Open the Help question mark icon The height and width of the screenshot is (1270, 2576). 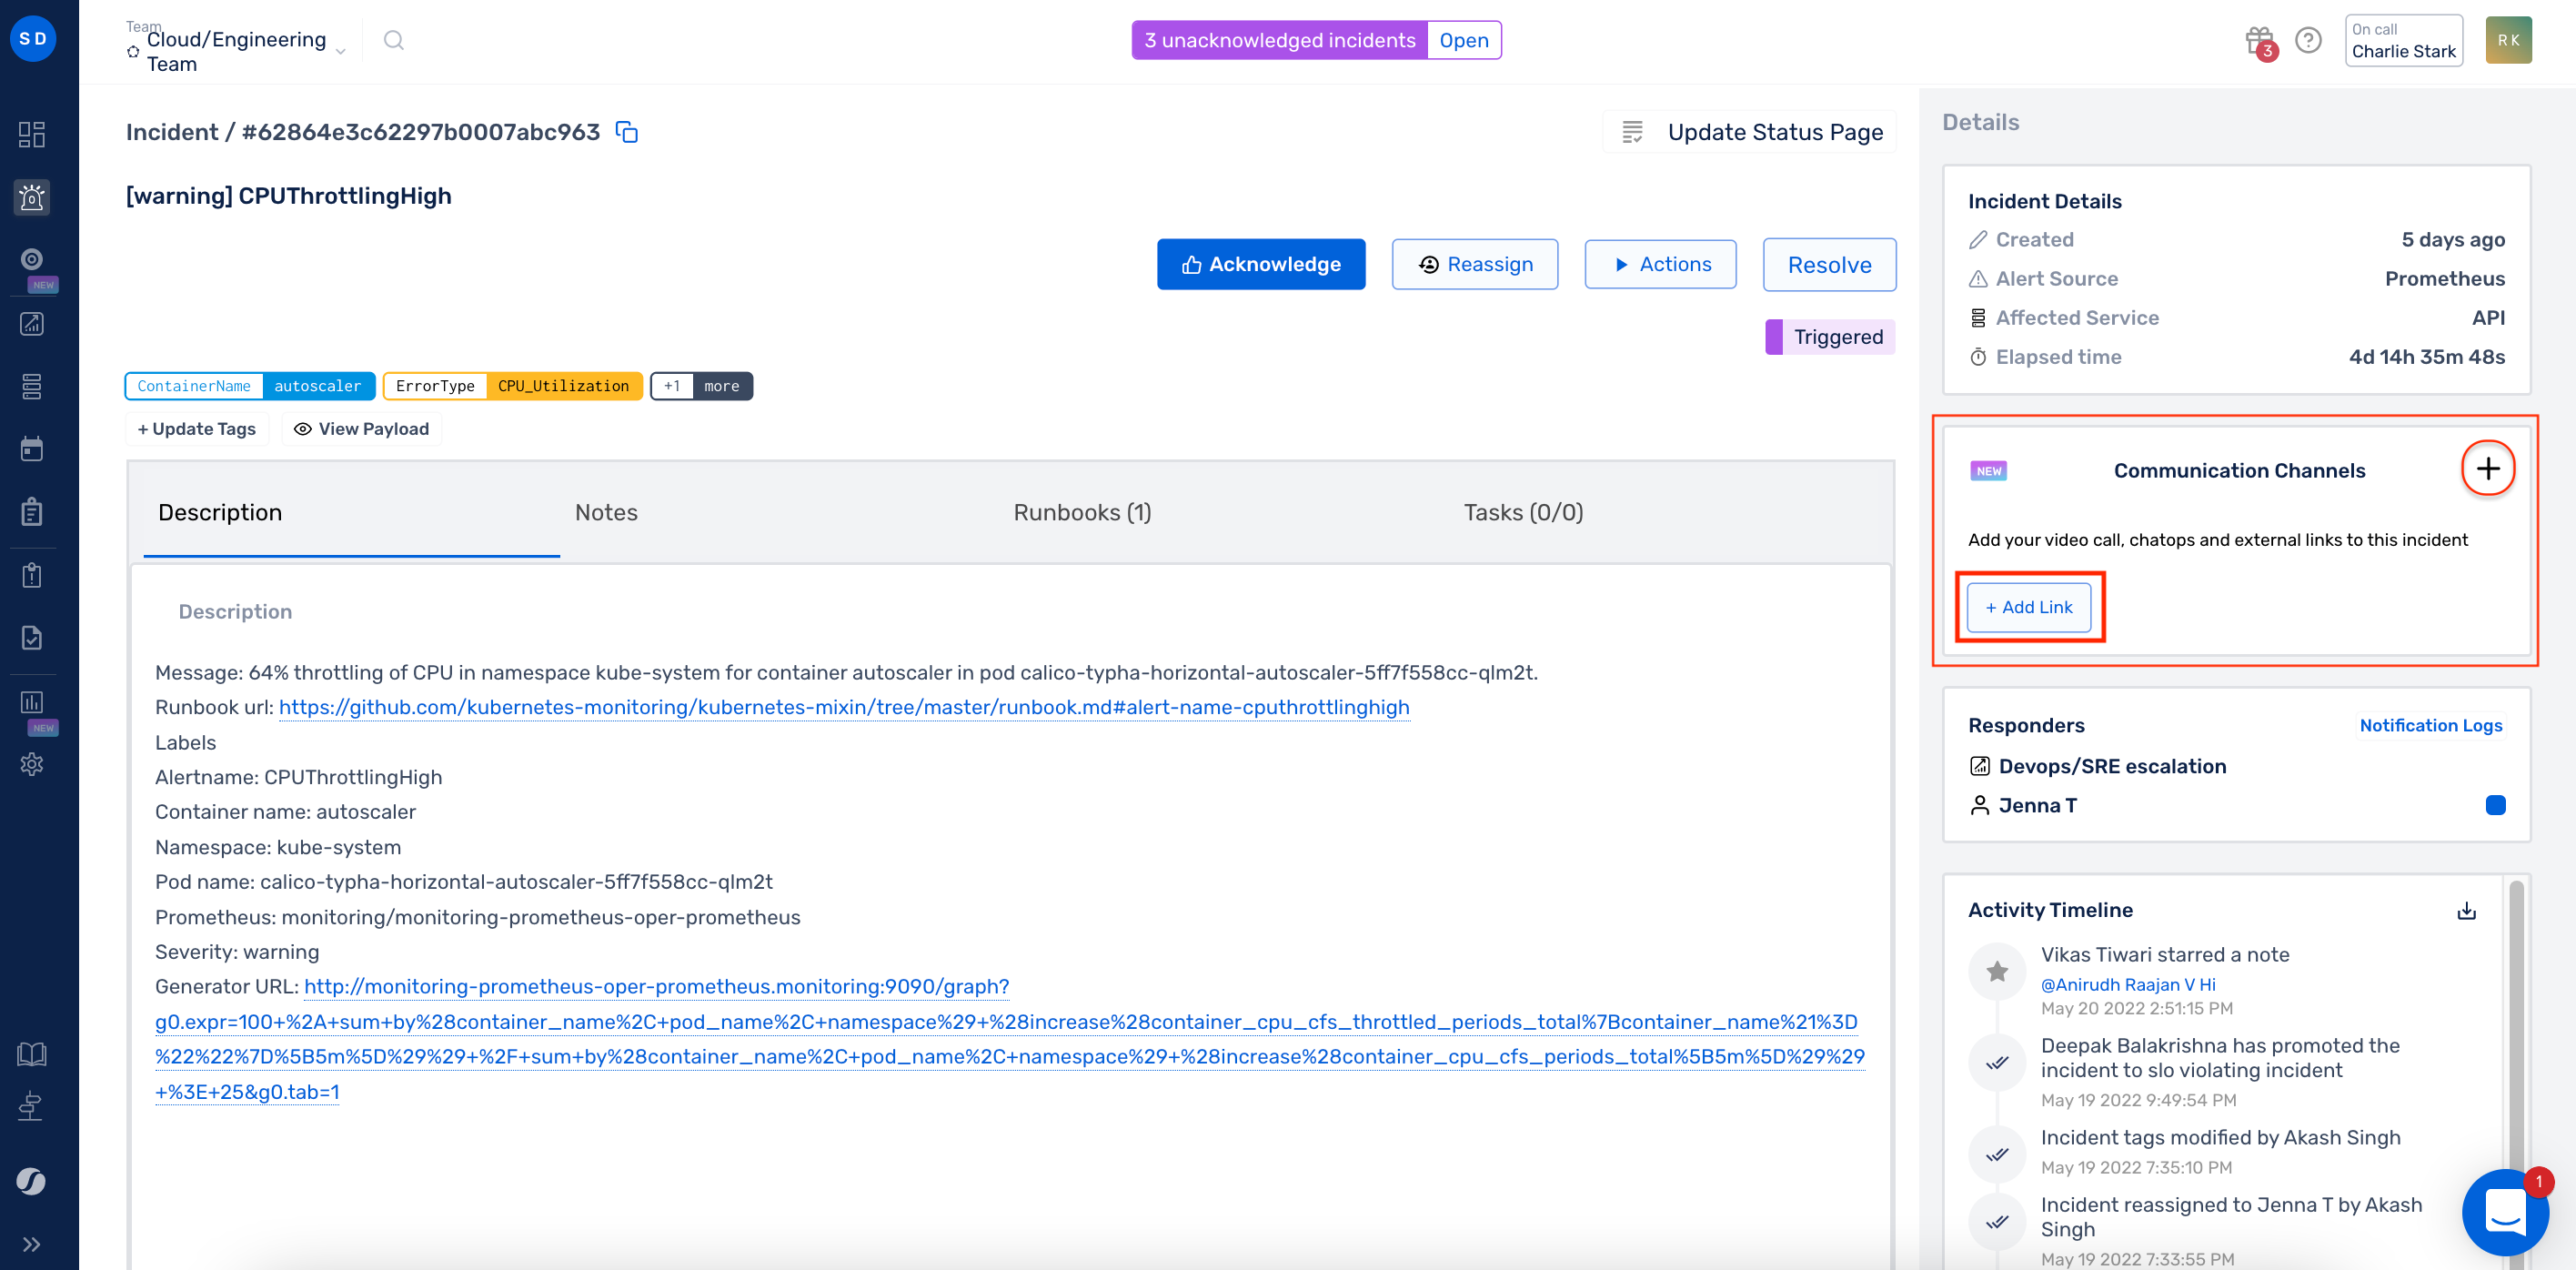(x=2308, y=40)
